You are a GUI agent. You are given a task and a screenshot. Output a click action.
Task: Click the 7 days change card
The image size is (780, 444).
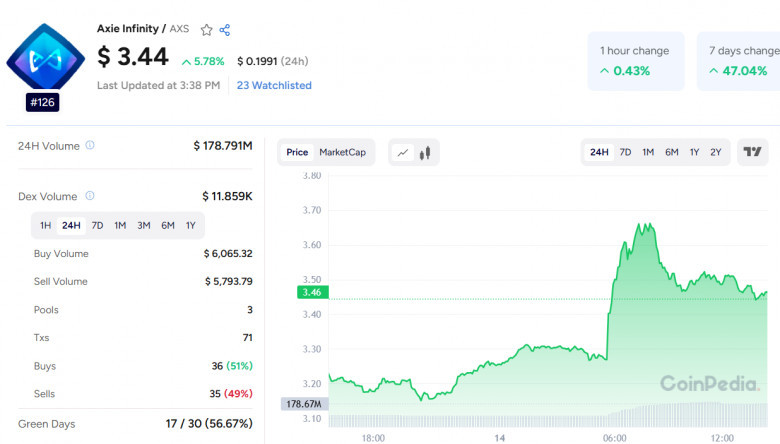coord(739,61)
